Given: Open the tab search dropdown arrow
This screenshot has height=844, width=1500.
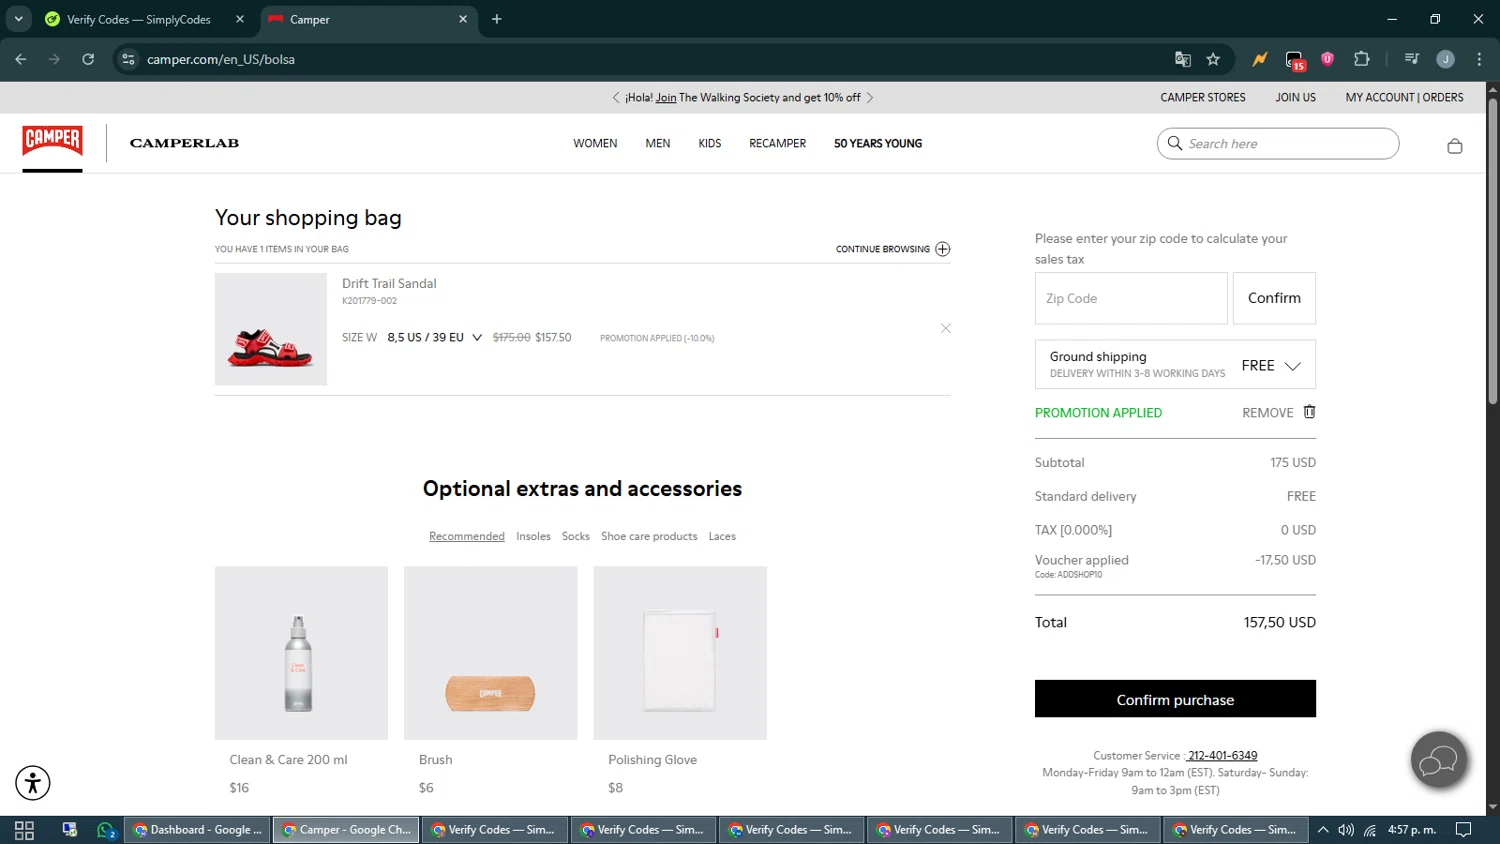Looking at the screenshot, I should point(18,19).
